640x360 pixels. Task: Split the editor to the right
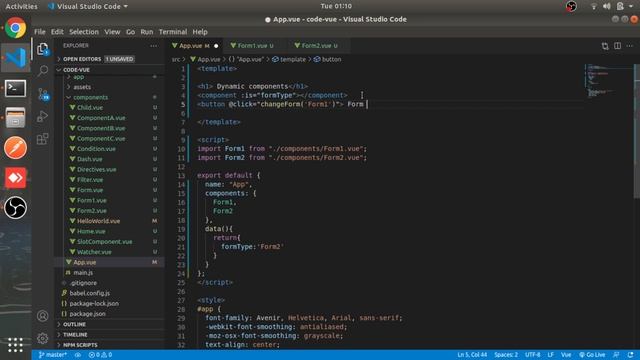click(x=618, y=46)
